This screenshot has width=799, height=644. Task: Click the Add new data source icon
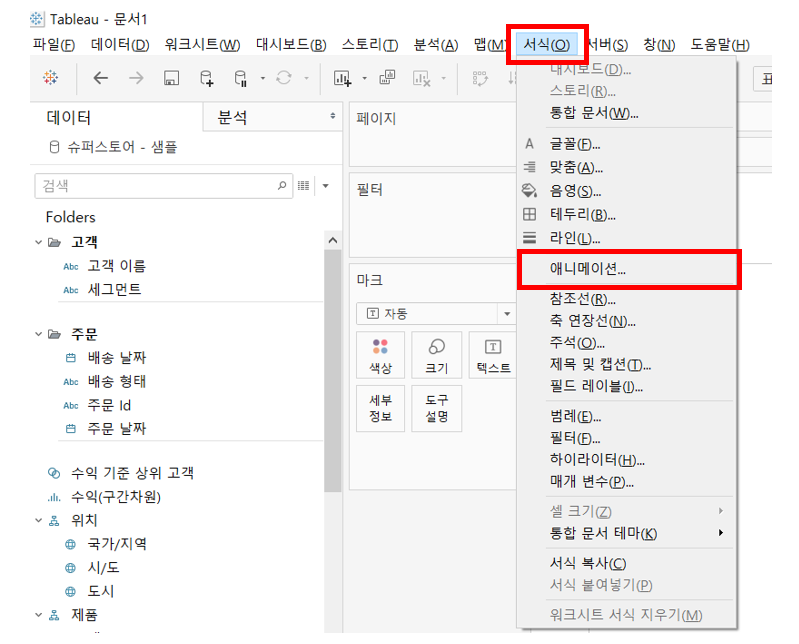pyautogui.click(x=206, y=78)
